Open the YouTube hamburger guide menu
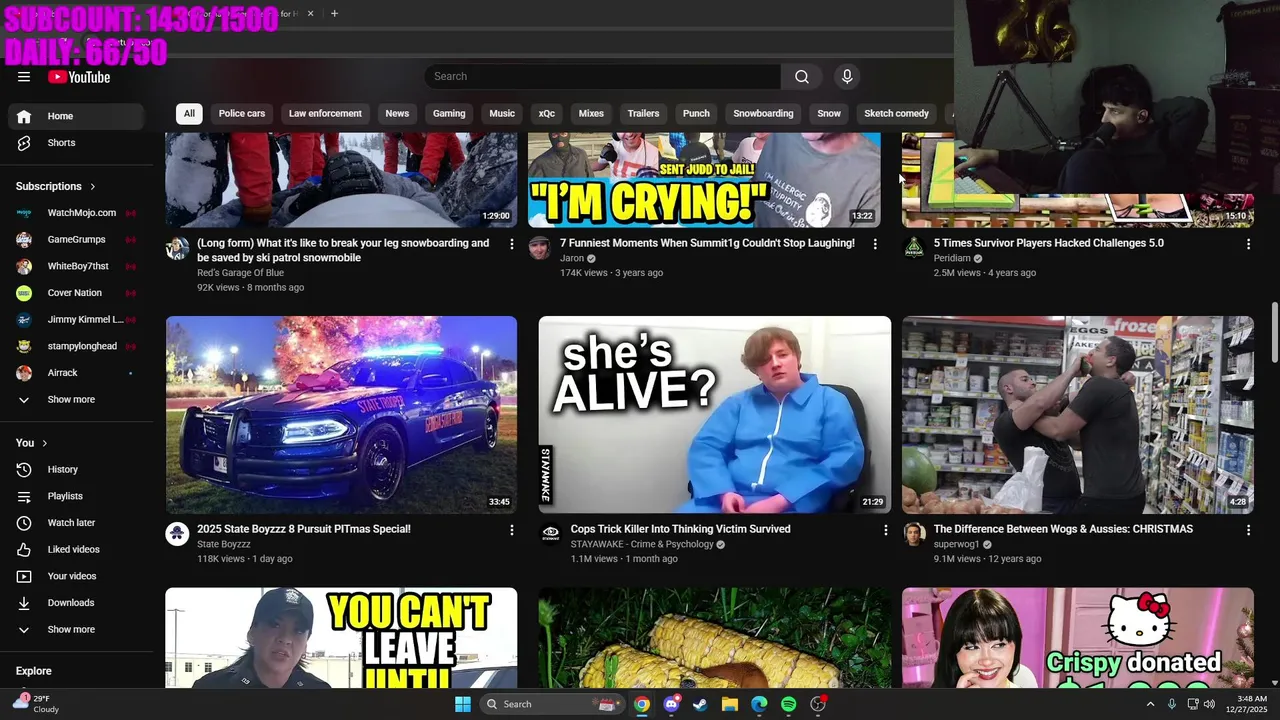Screen dimensions: 1280x720 (x=24, y=77)
